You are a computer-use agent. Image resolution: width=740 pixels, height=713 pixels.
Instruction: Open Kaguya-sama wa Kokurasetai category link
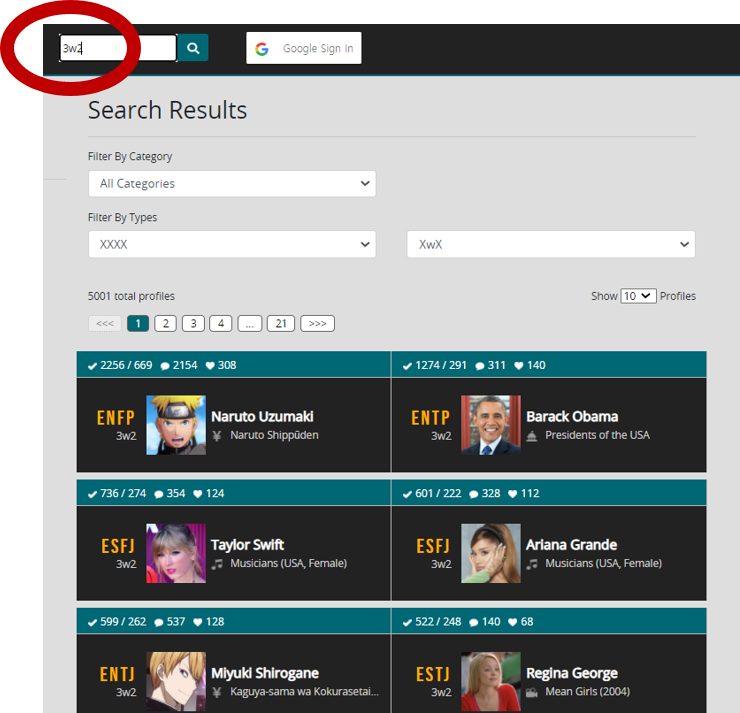pyautogui.click(x=304, y=692)
